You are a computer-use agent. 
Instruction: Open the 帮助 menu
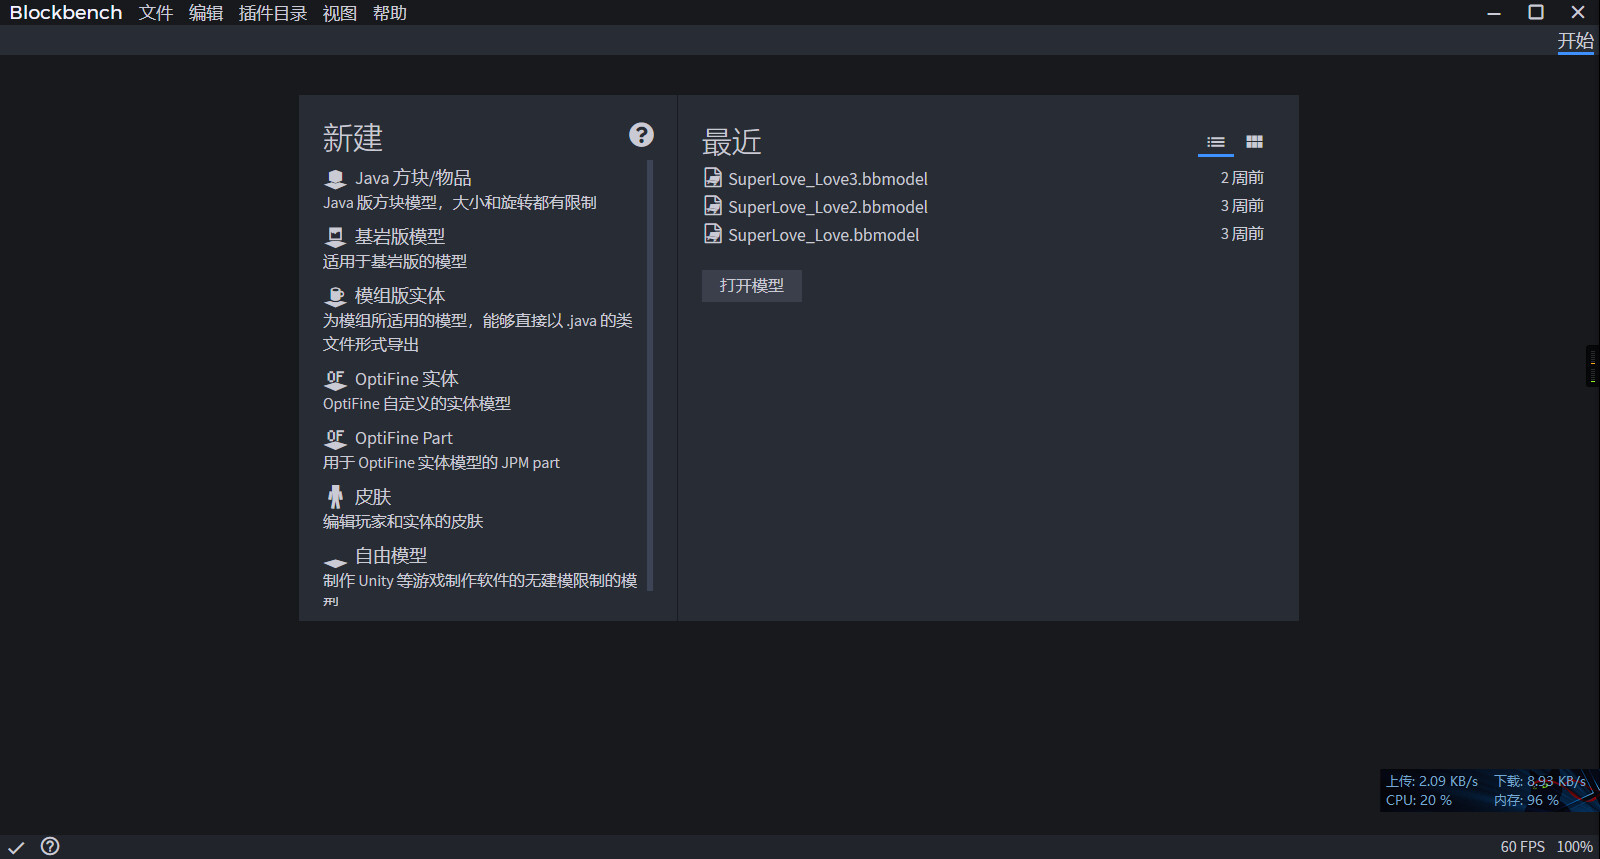coord(390,13)
